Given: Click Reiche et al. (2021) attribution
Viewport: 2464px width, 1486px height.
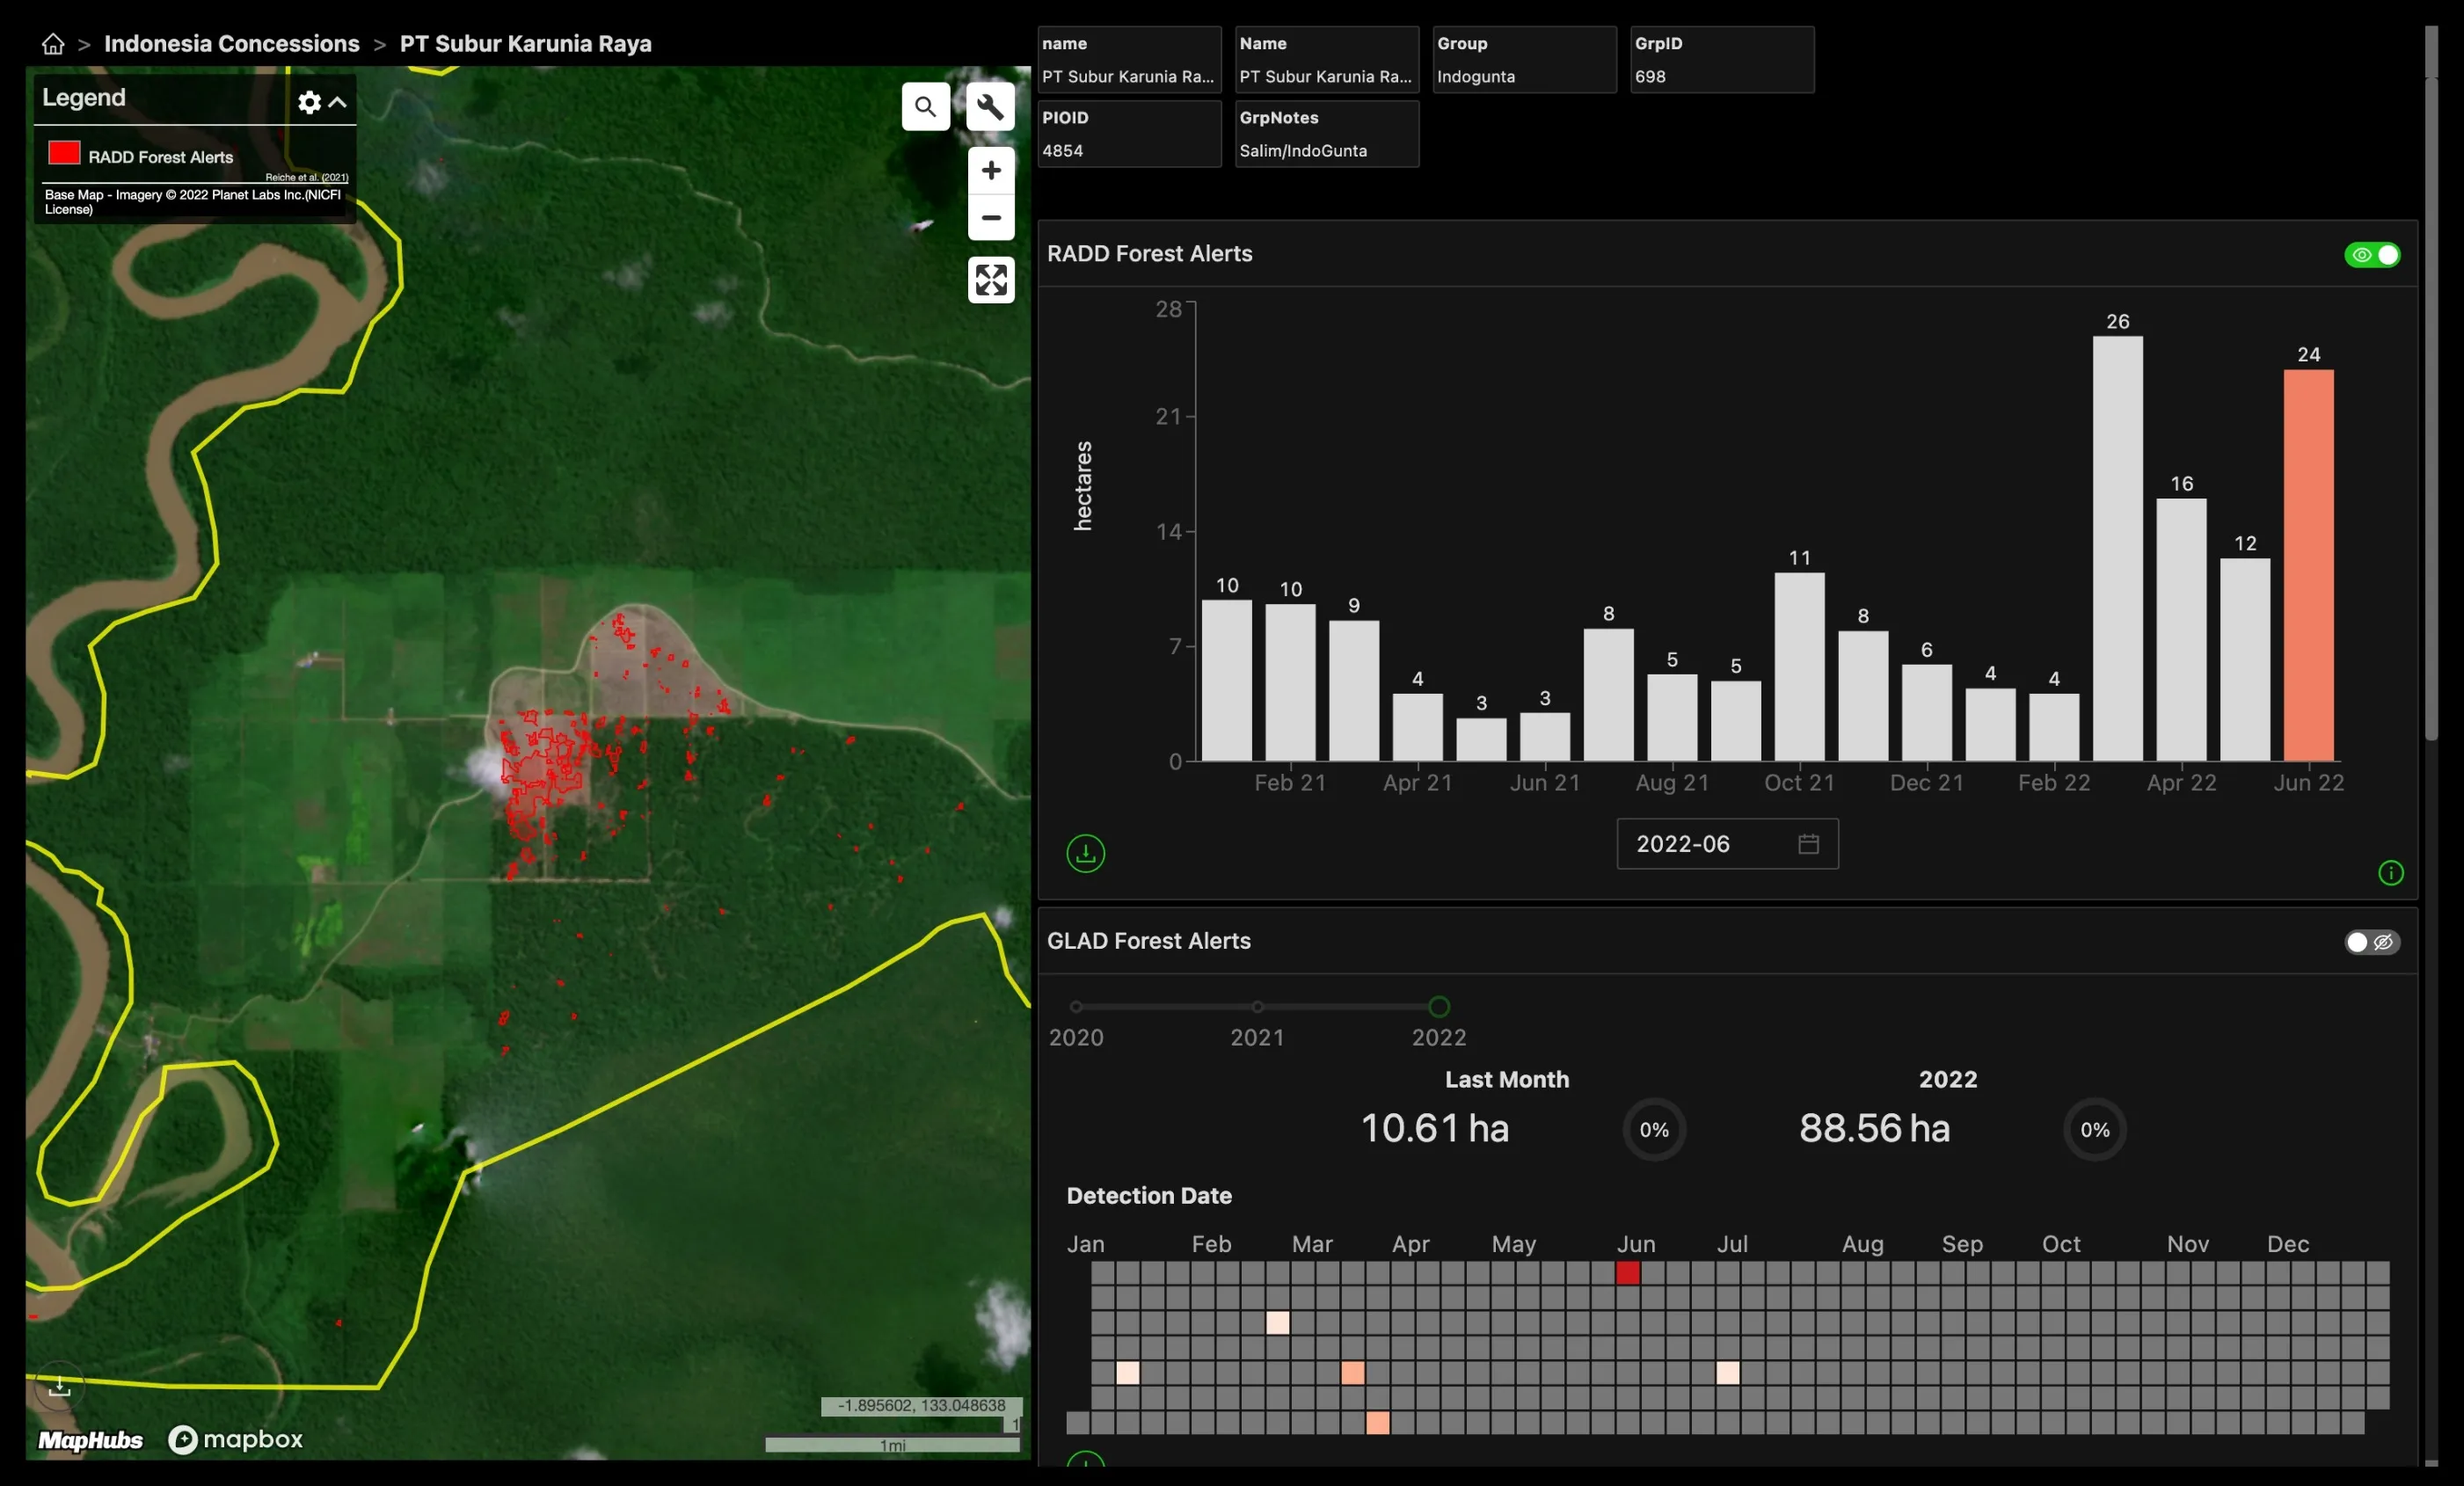Looking at the screenshot, I should tap(306, 177).
